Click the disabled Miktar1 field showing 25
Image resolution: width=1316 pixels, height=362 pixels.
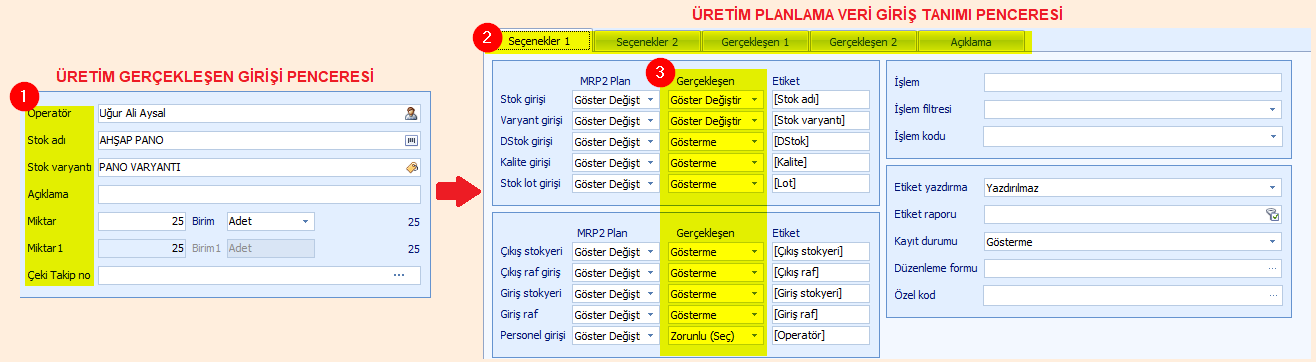[143, 248]
